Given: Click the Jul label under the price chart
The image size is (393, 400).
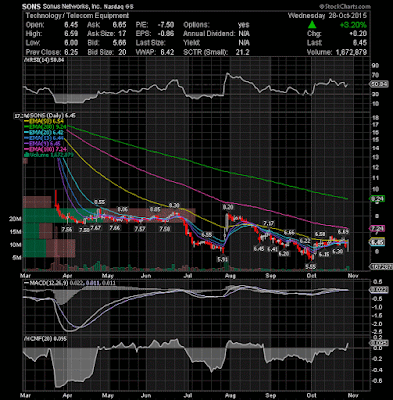Looking at the screenshot, I should tap(189, 276).
